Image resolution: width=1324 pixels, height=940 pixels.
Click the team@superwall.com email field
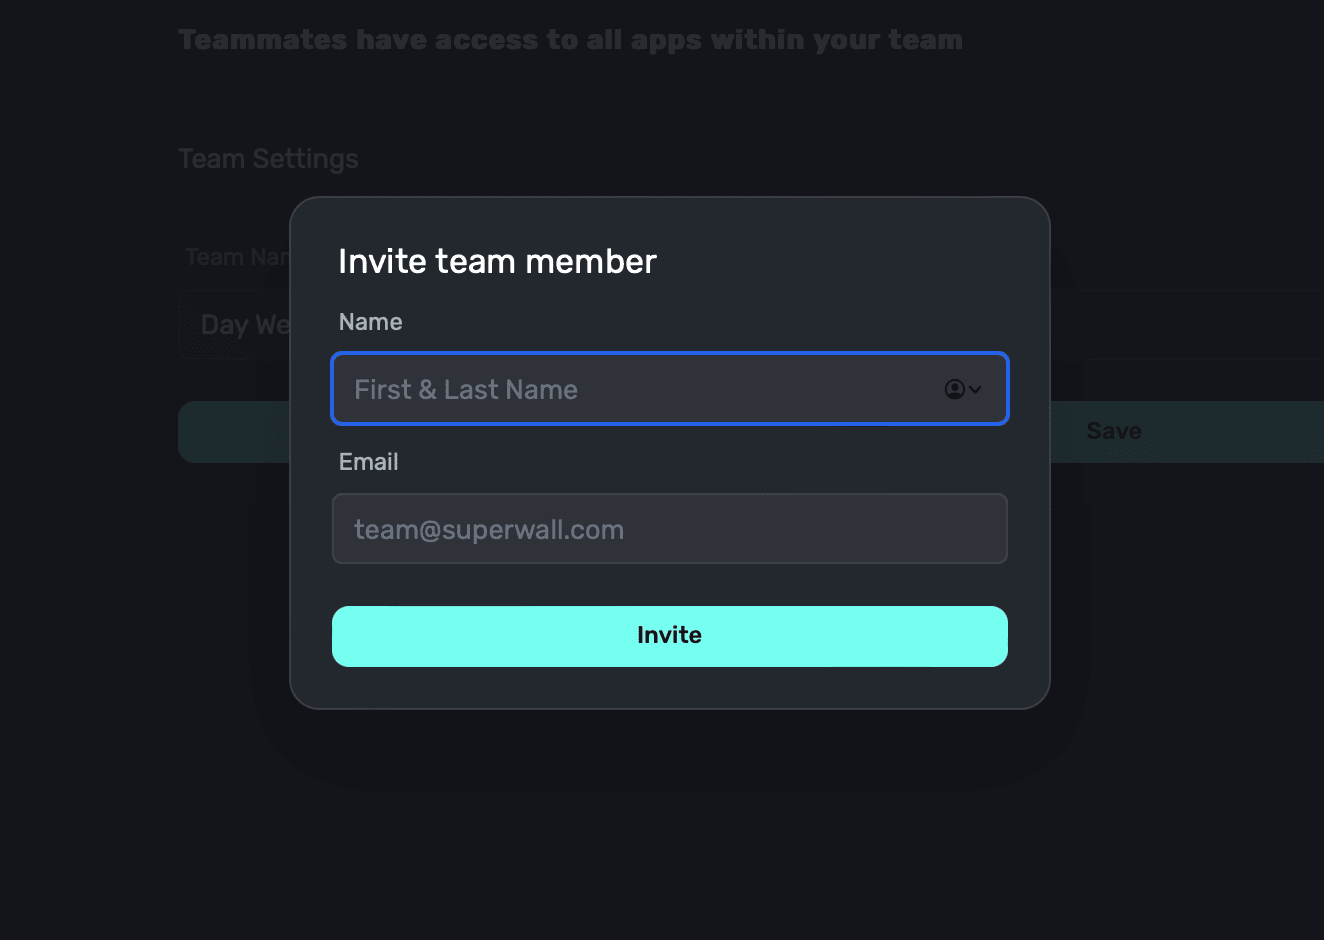669,529
